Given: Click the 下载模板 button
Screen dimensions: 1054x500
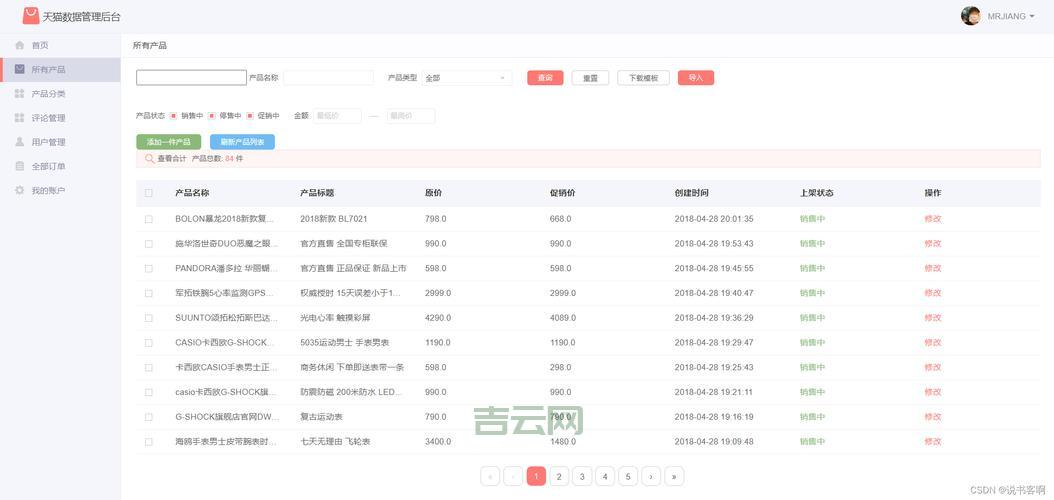Looking at the screenshot, I should pos(643,78).
